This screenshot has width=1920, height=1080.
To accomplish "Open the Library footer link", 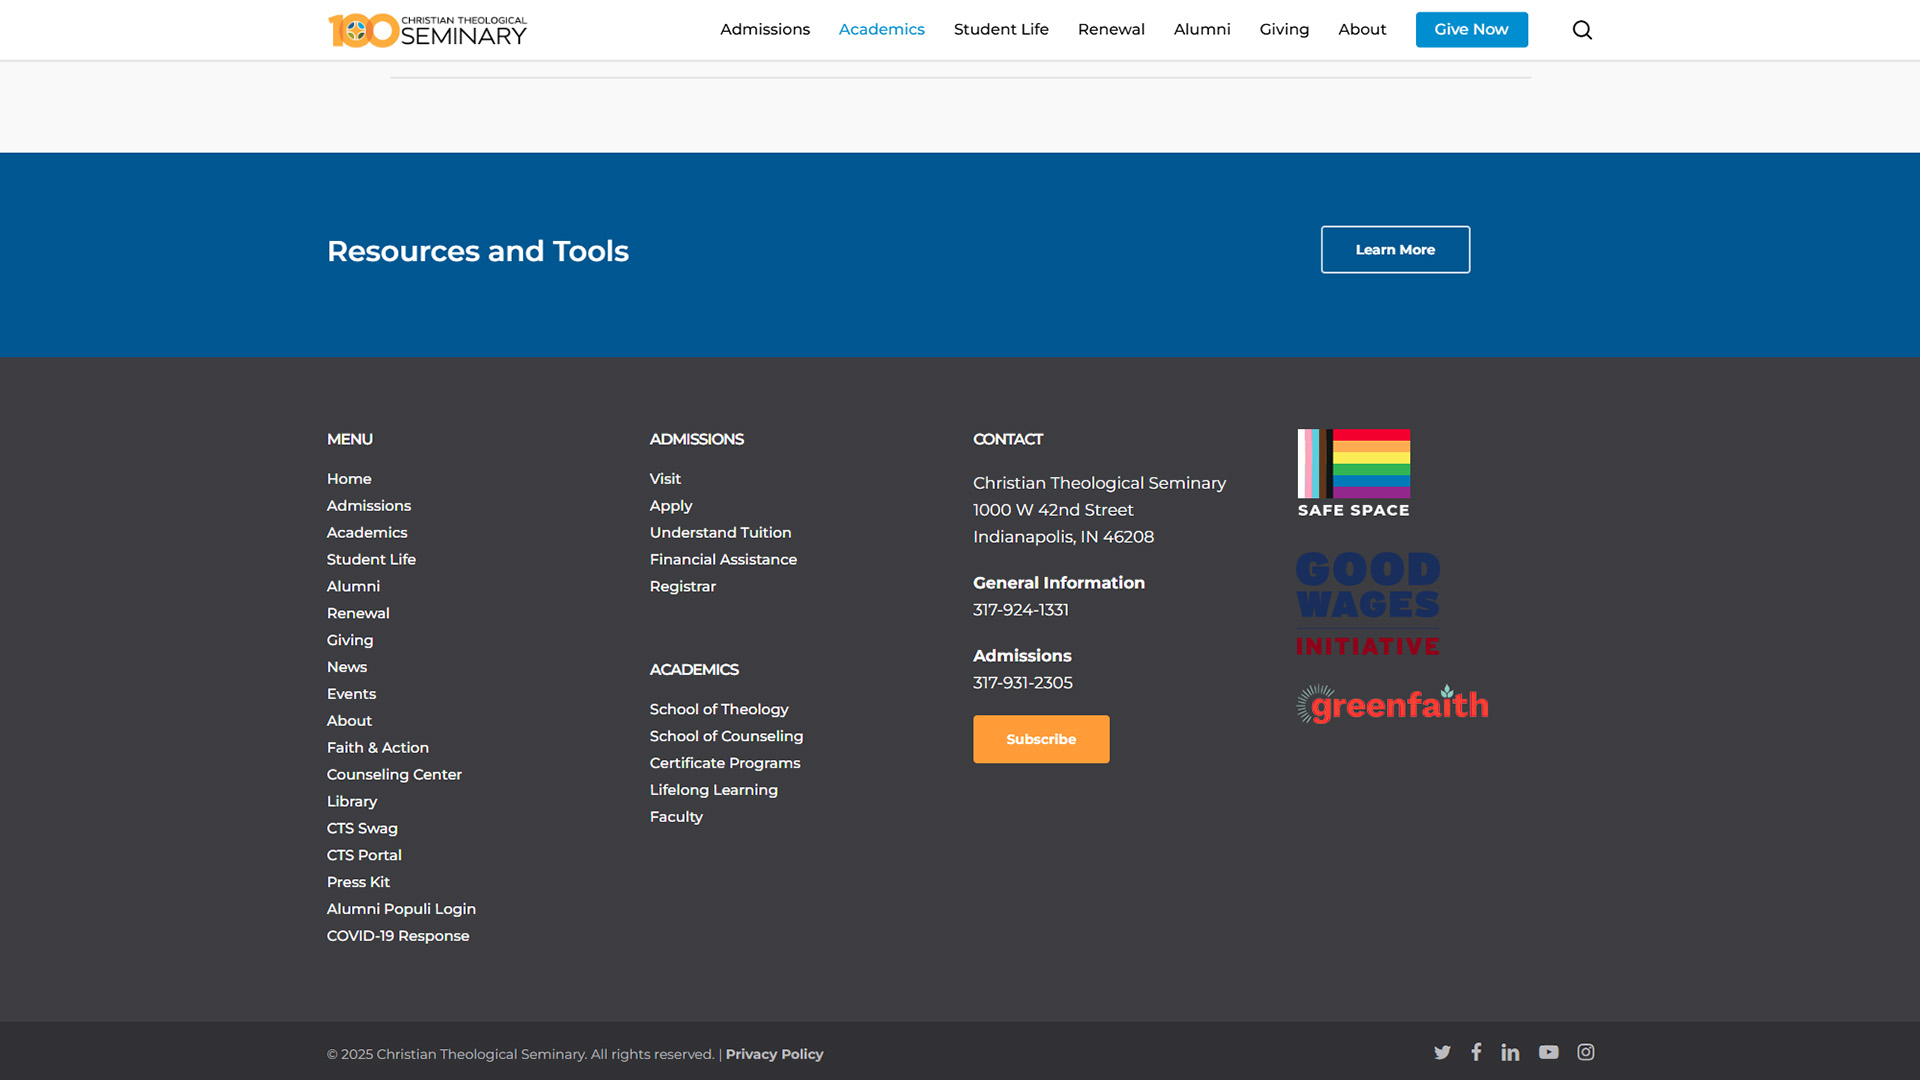I will coord(352,802).
